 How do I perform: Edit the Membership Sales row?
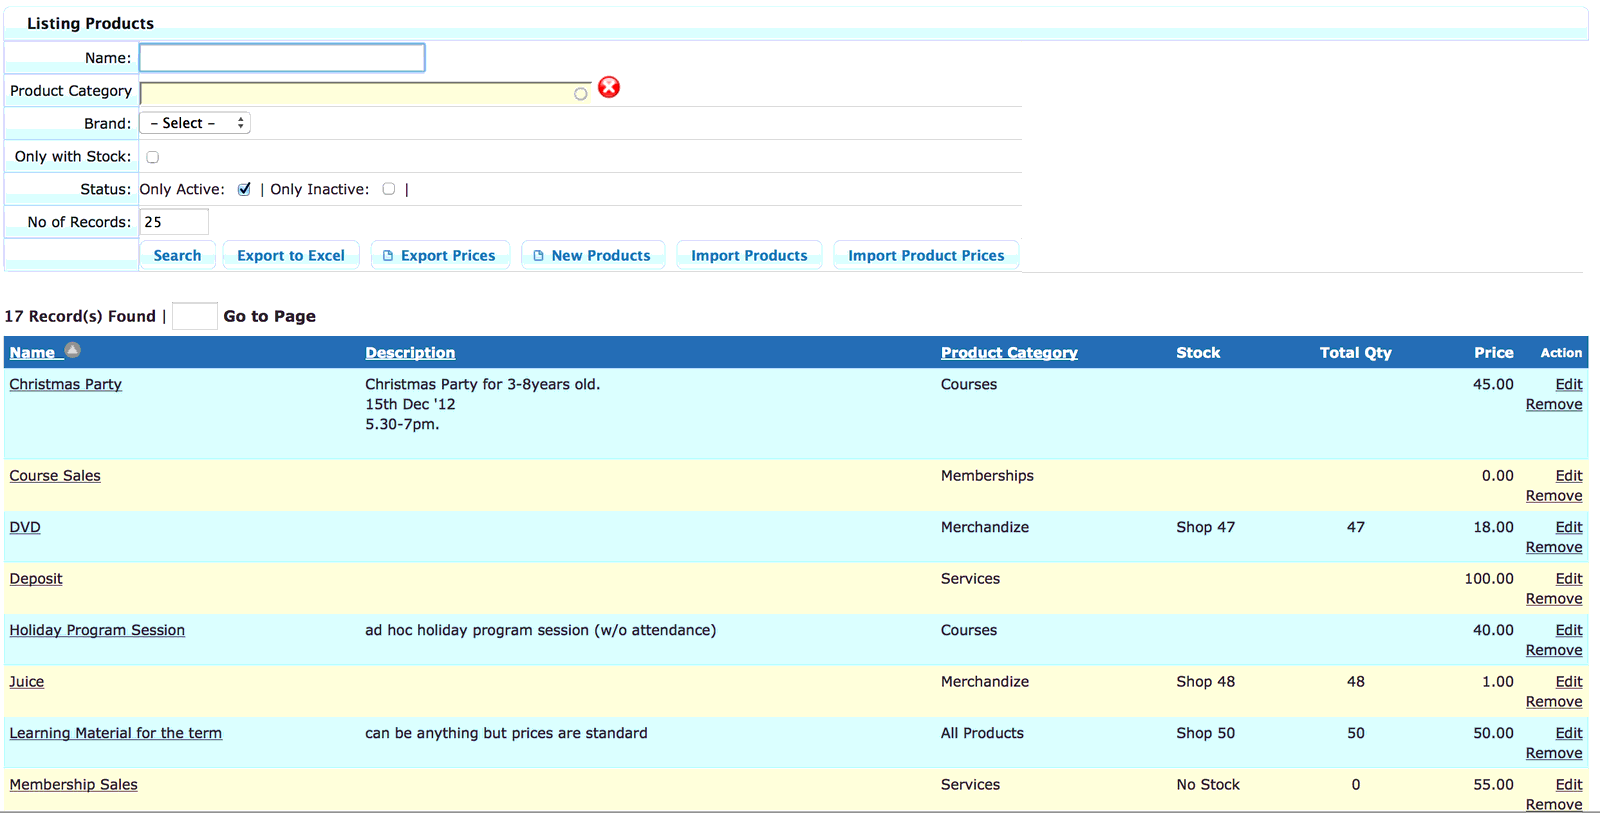pyautogui.click(x=1569, y=785)
